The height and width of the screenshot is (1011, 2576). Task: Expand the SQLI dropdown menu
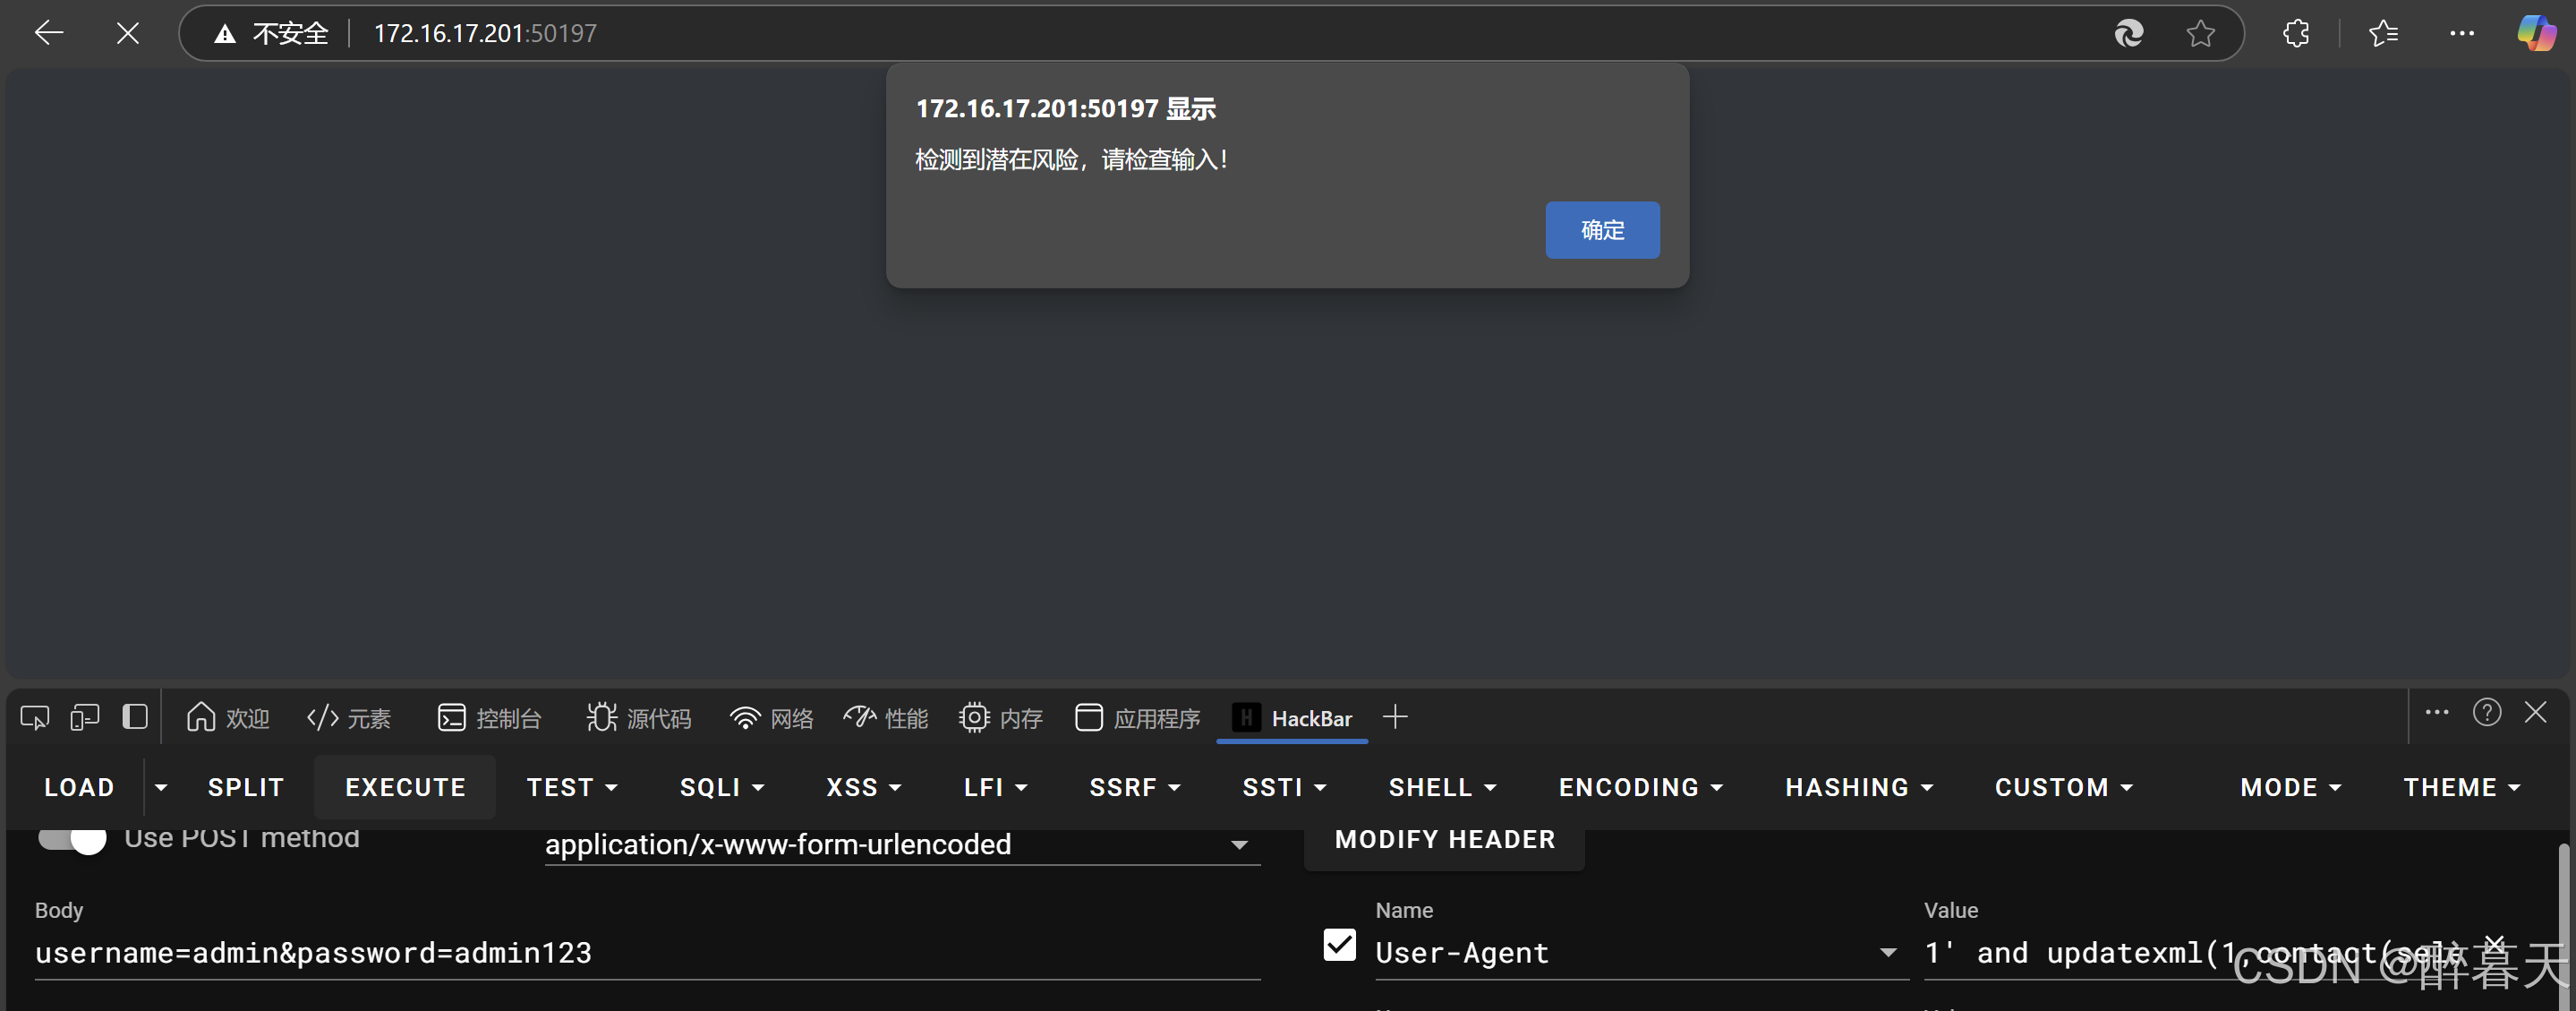pos(722,788)
